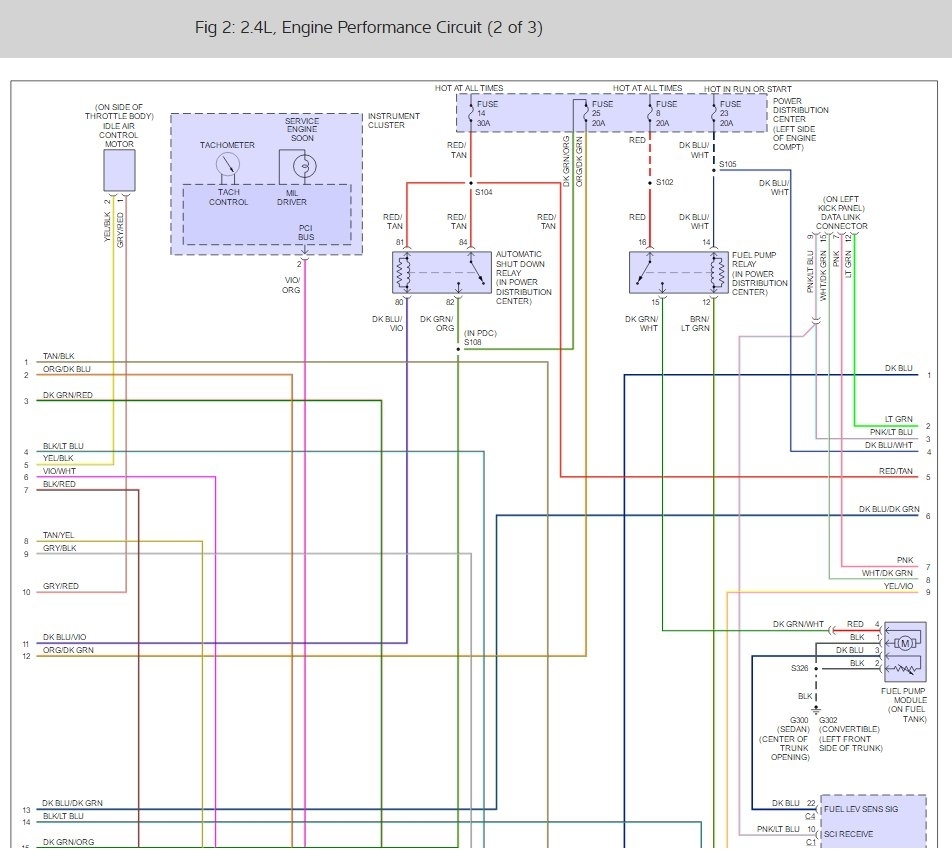Click the INSTRUMENT CLUSTER label
Image resolution: width=952 pixels, height=860 pixels.
pyautogui.click(x=393, y=120)
